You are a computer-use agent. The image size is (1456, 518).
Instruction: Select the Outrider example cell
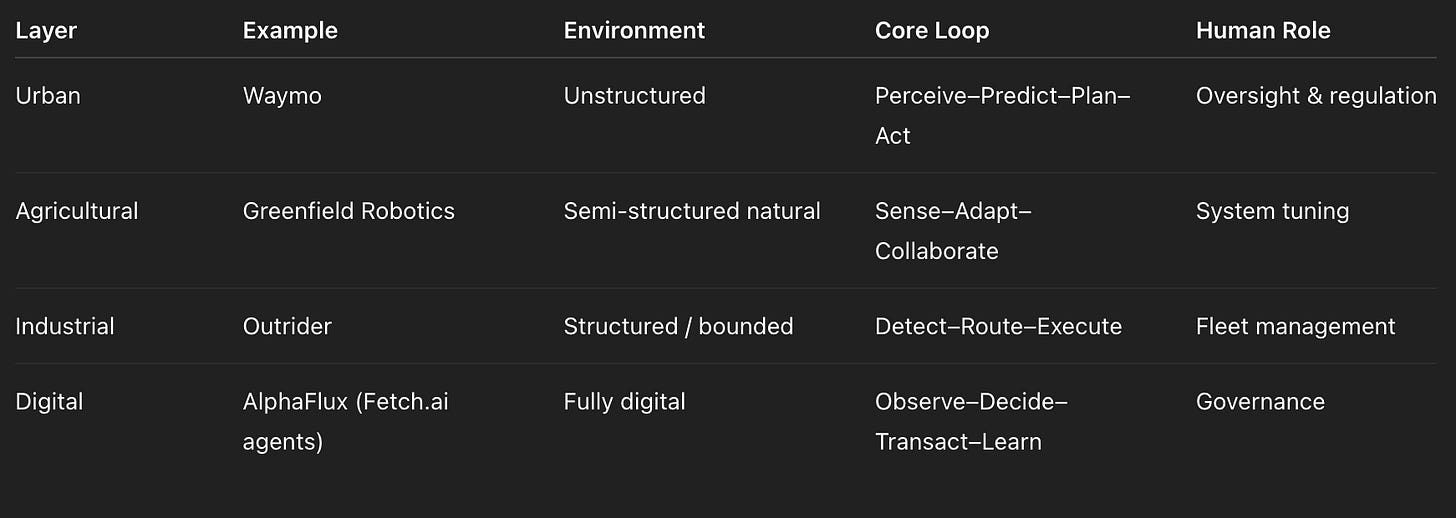[x=287, y=326]
